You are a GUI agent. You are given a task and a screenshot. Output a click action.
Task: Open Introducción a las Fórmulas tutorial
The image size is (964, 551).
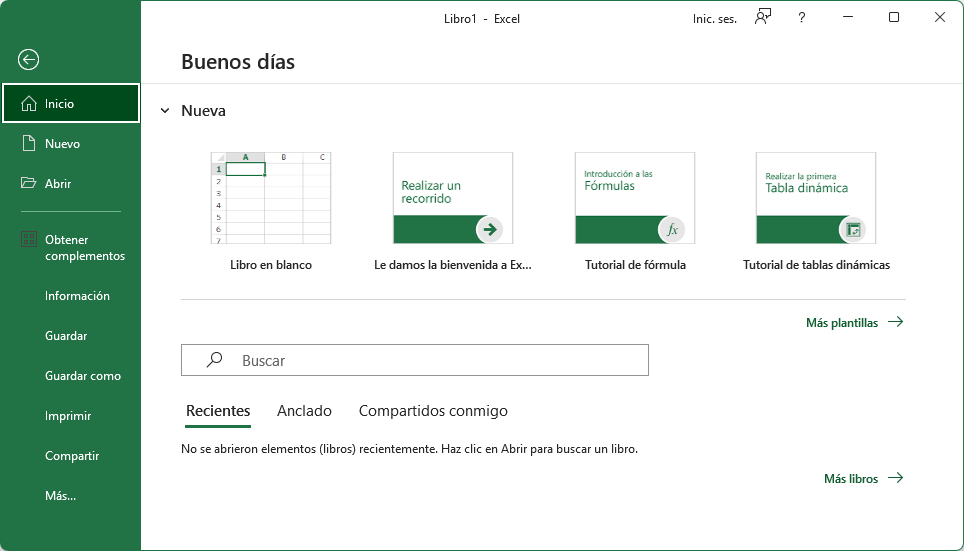635,198
